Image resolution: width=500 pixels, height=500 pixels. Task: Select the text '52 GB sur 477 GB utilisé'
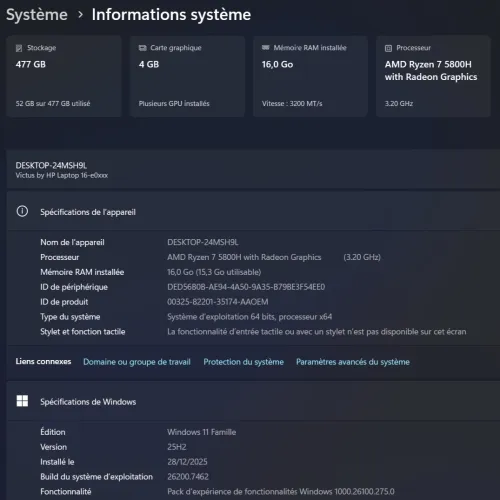click(x=53, y=104)
